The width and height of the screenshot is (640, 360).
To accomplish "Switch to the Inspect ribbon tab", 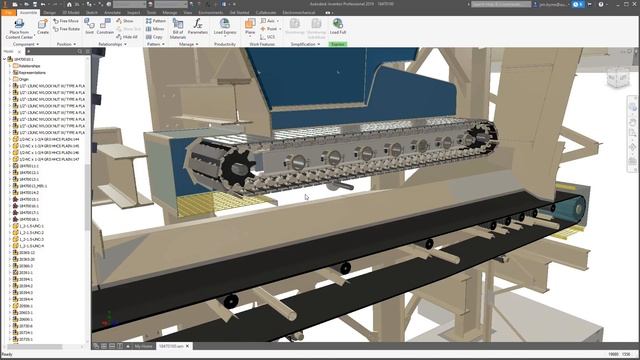I will 133,13.
